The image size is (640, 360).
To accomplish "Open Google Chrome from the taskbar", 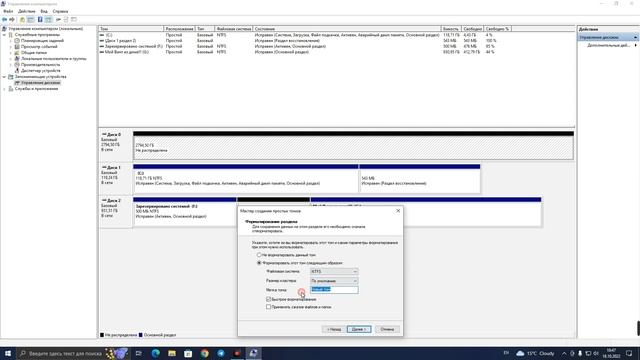I will 204,353.
